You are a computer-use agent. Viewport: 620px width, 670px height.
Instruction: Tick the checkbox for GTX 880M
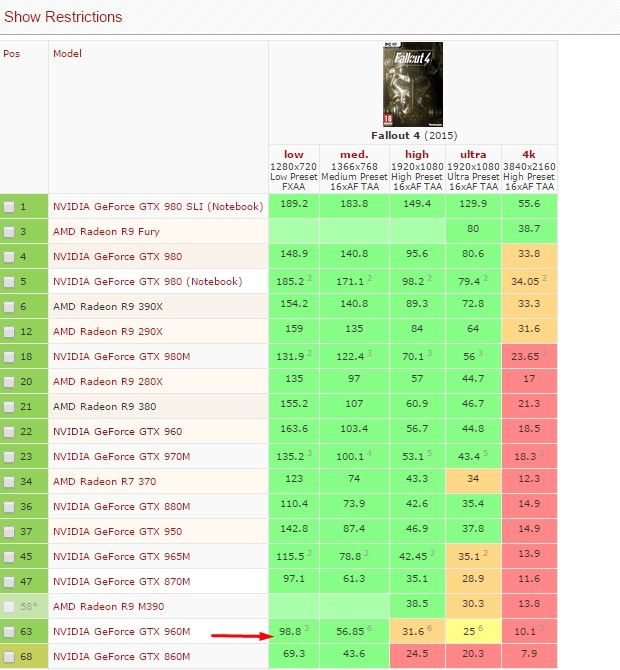point(9,507)
